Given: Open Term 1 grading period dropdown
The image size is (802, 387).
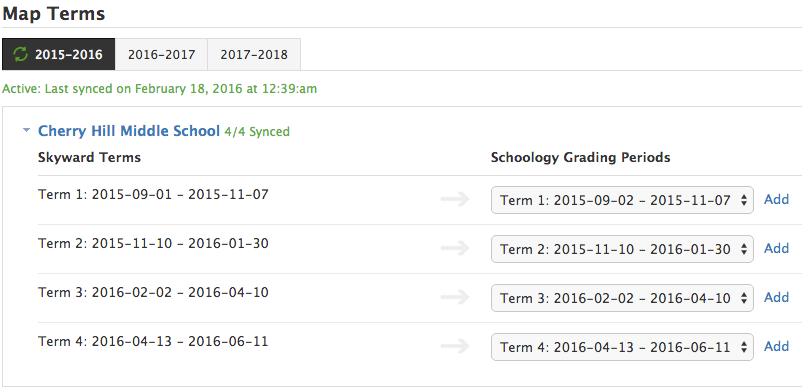Looking at the screenshot, I should pyautogui.click(x=622, y=200).
